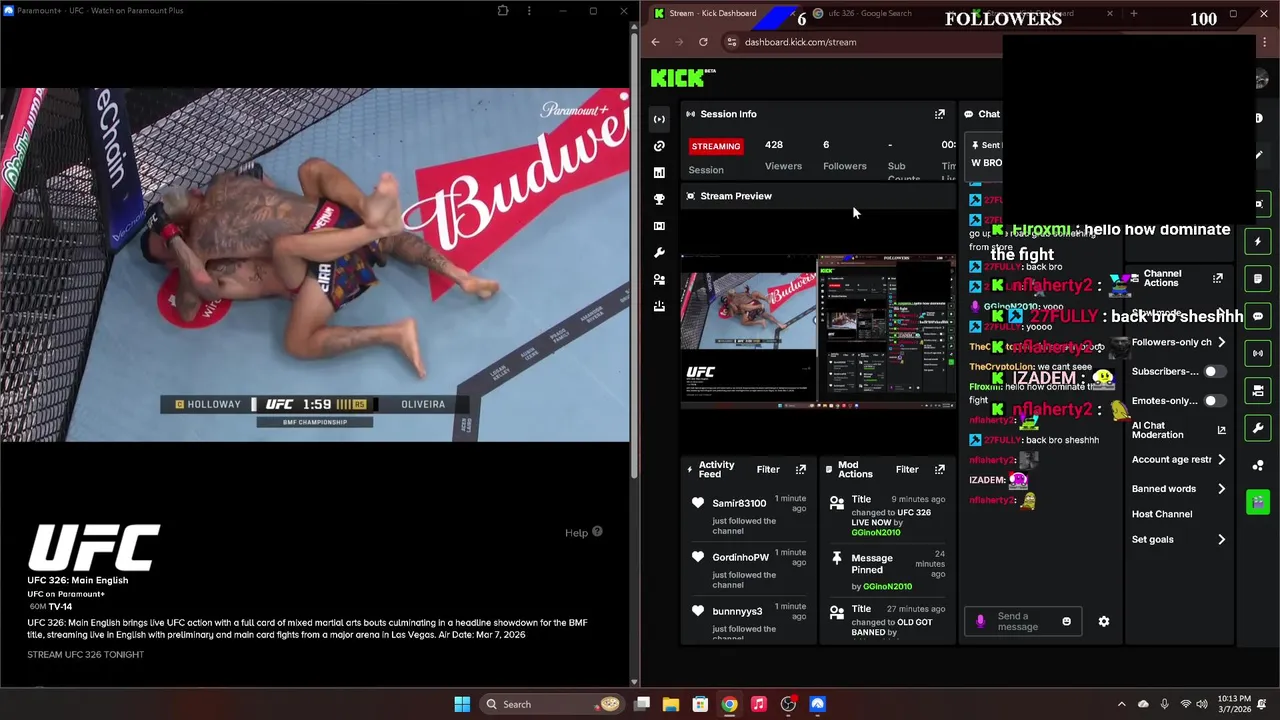Click GGinoN2010 in Message Pinned entry
1280x720 pixels.
887,586
